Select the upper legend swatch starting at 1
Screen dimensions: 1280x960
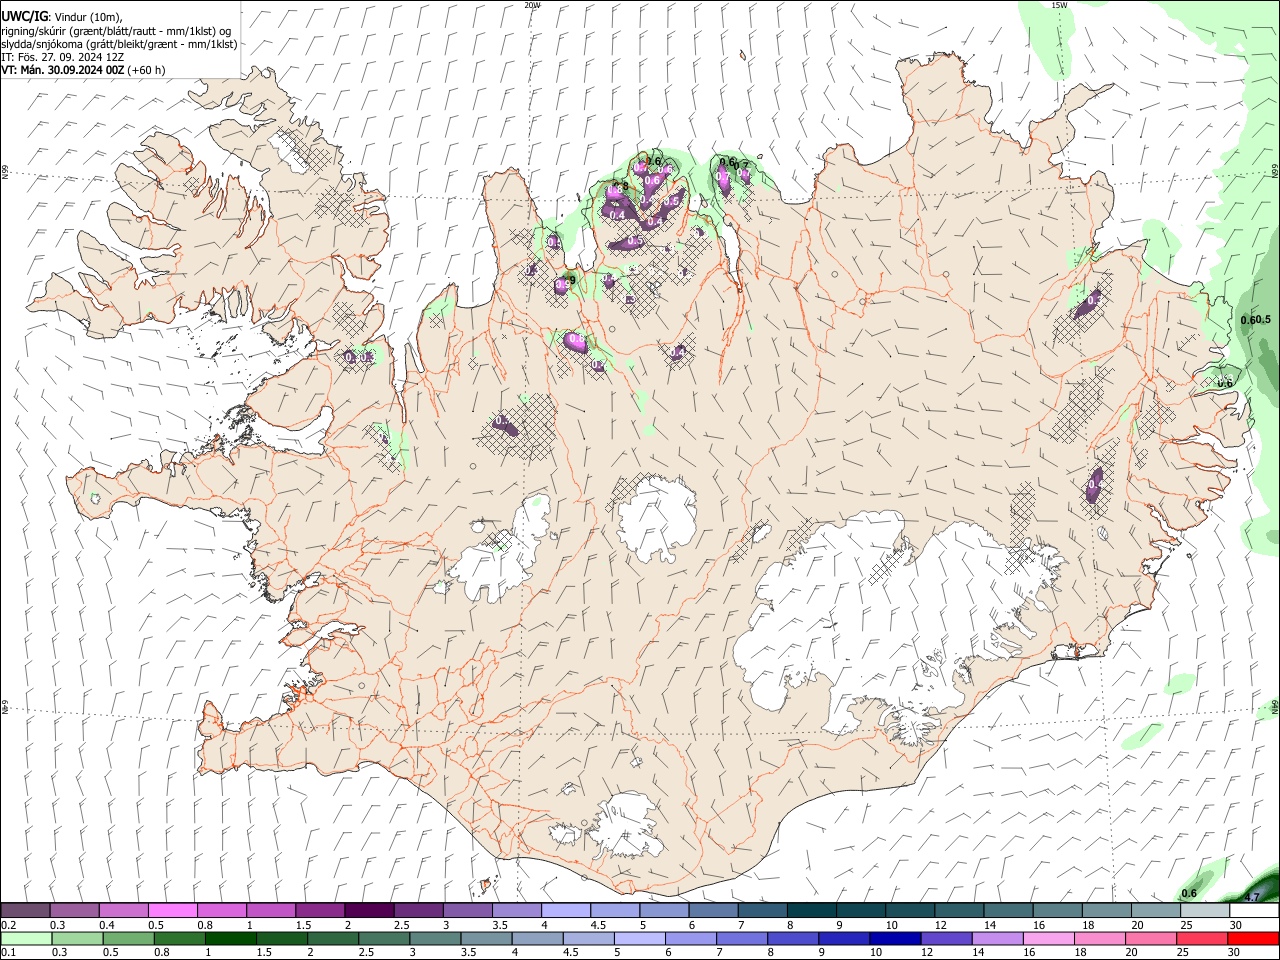[x=271, y=911]
